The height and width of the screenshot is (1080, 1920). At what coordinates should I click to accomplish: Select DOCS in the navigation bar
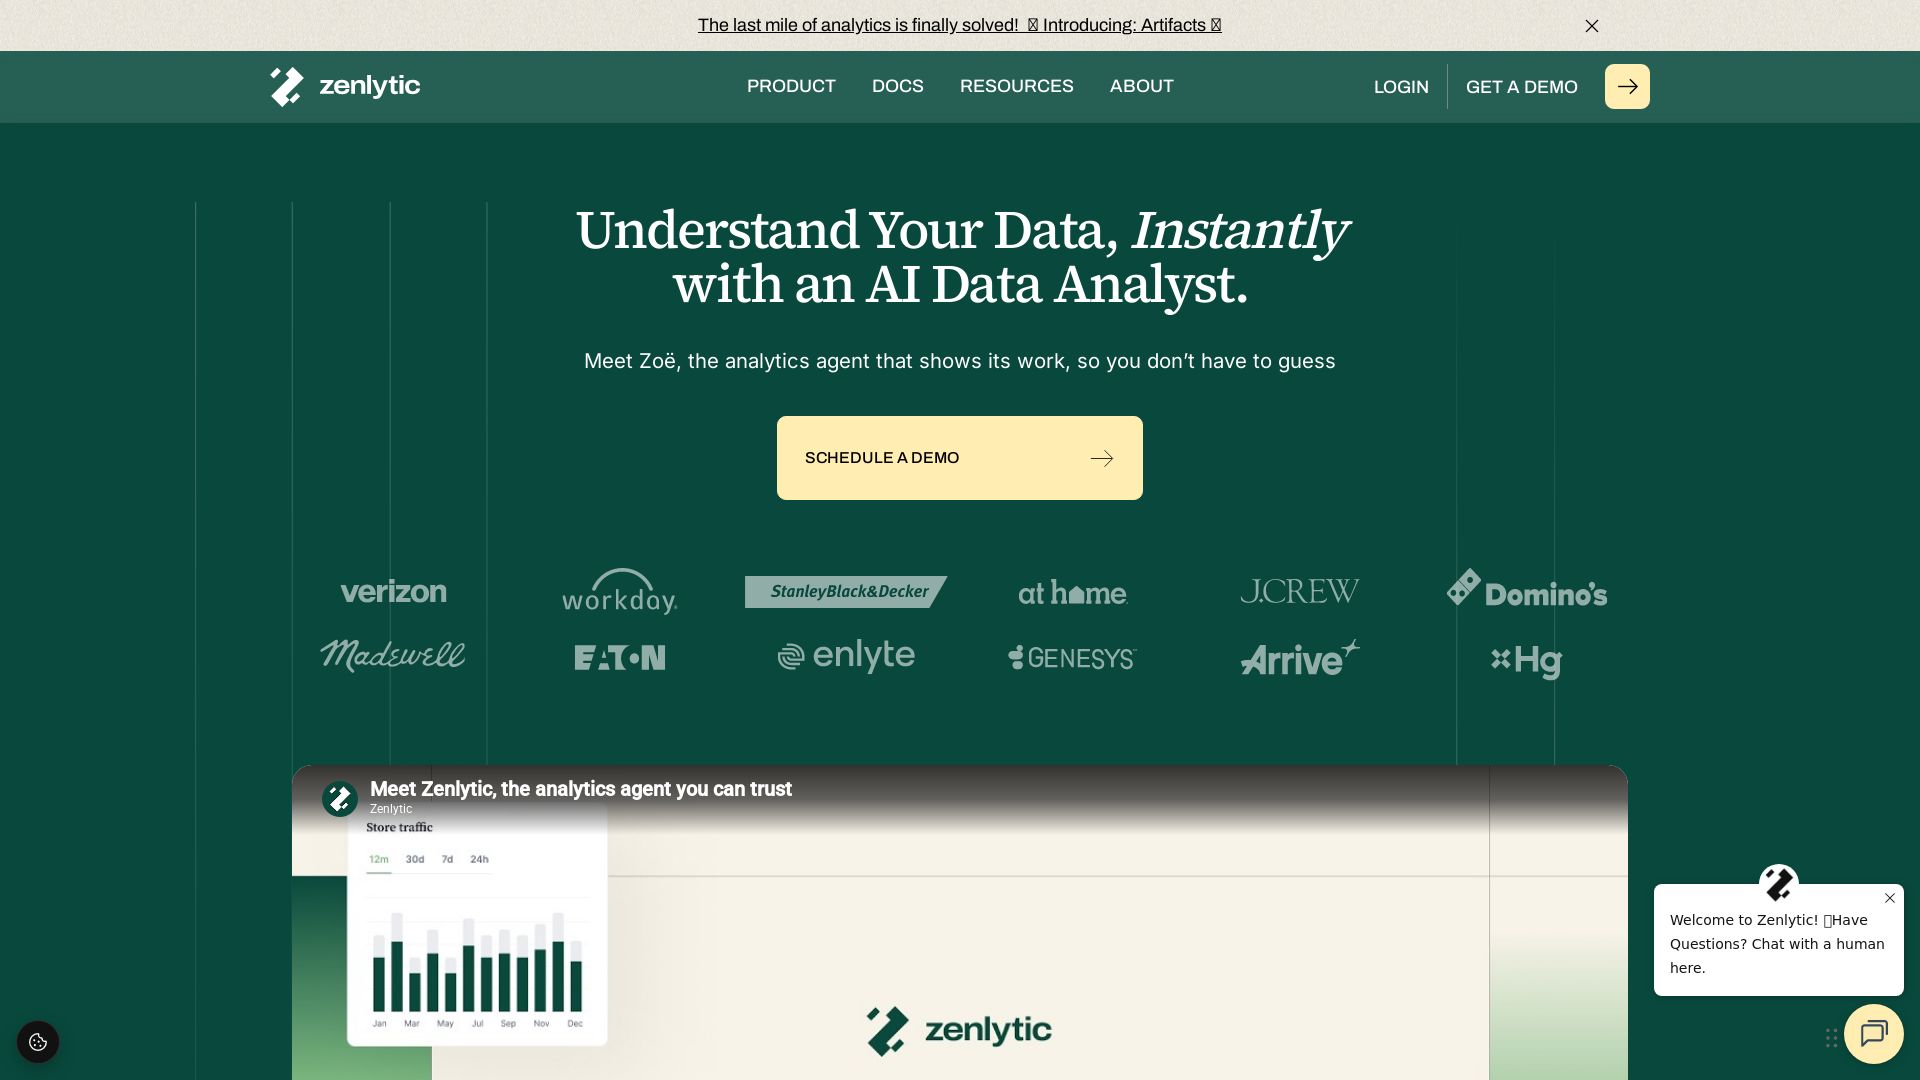click(x=897, y=86)
